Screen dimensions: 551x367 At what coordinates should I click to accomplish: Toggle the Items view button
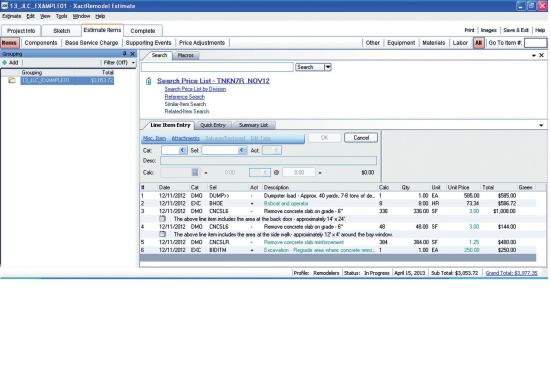9,43
